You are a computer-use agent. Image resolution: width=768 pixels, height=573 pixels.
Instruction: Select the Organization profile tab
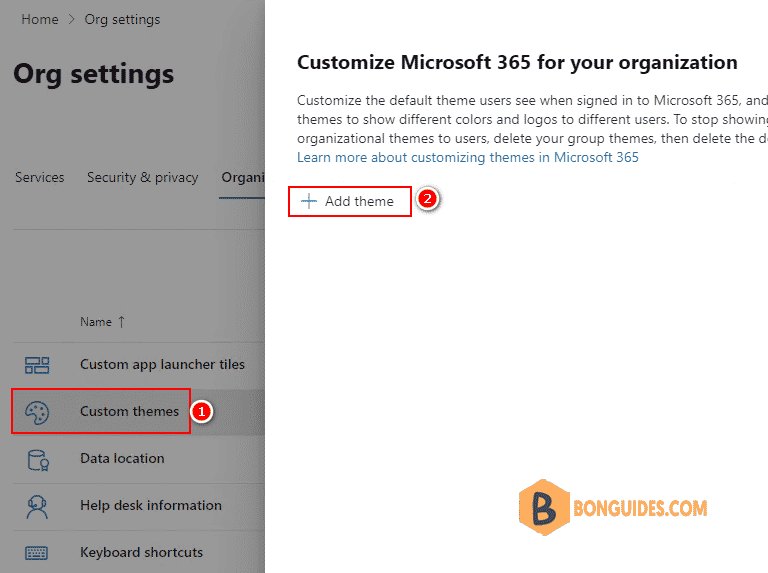[x=242, y=177]
